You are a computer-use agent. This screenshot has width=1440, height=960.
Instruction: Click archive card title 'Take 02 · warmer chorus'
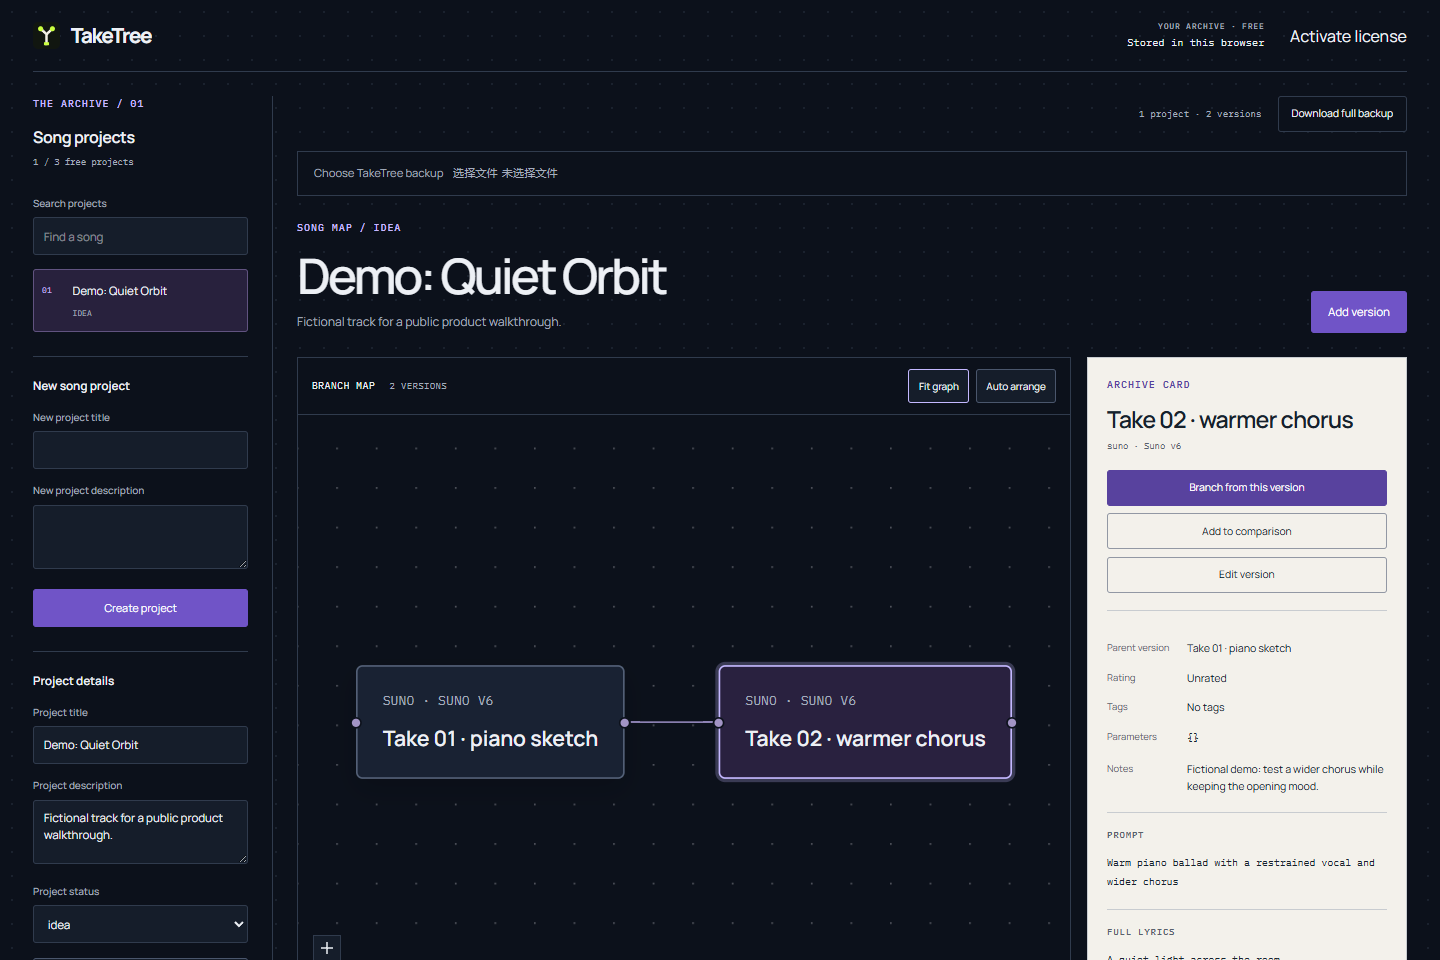tap(1229, 420)
